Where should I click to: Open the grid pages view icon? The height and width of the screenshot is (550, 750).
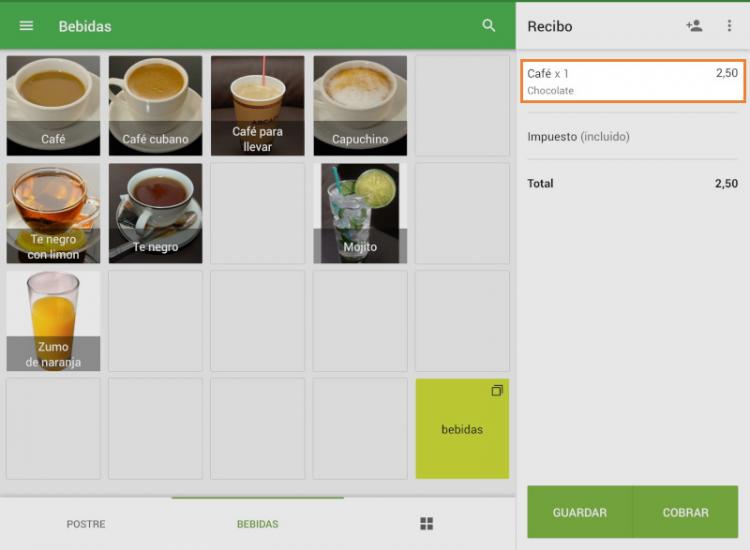427,524
